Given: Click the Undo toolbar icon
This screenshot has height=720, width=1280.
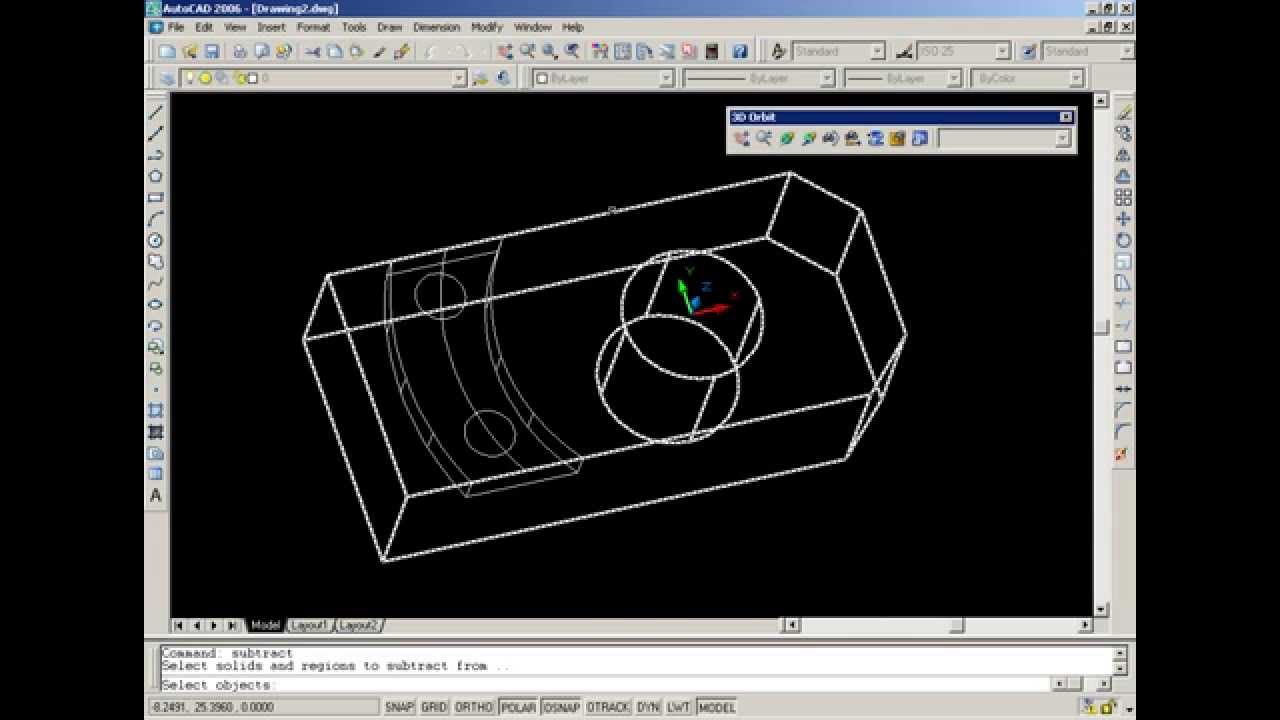Looking at the screenshot, I should pos(432,51).
